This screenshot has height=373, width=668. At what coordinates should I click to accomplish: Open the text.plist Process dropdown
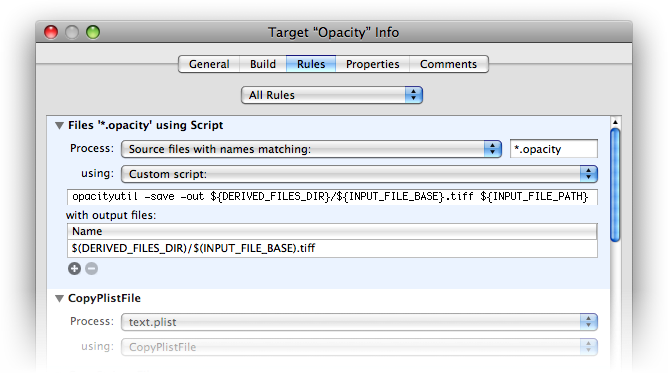pos(359,322)
